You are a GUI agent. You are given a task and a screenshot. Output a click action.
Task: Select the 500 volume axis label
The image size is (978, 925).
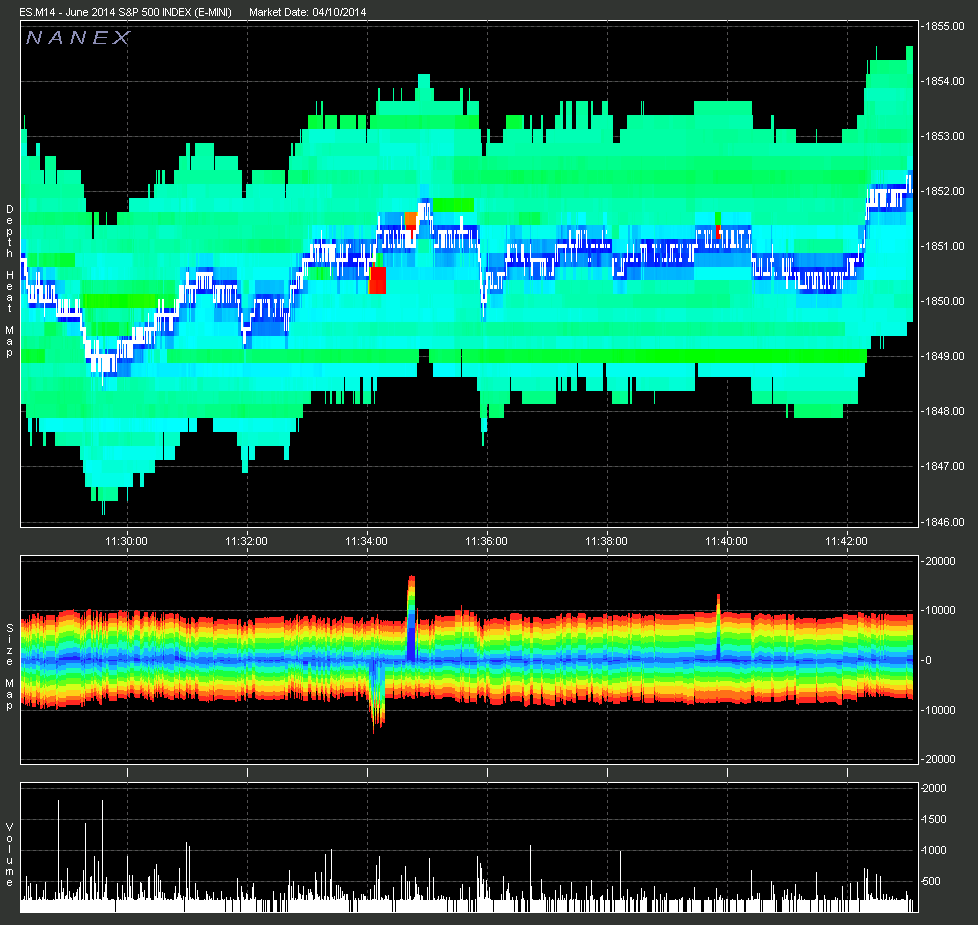click(931, 881)
